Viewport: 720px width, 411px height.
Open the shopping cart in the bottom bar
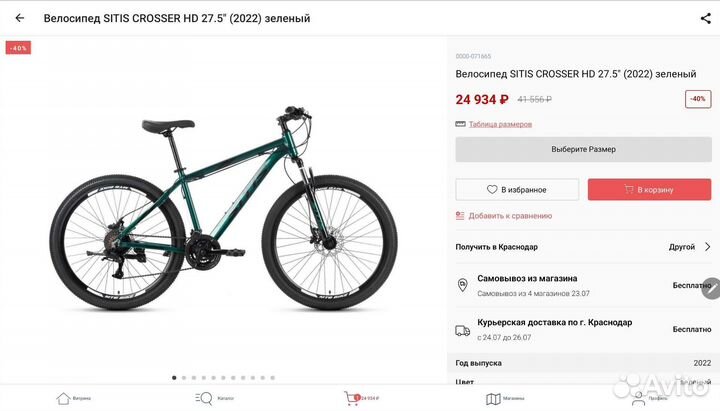point(361,398)
